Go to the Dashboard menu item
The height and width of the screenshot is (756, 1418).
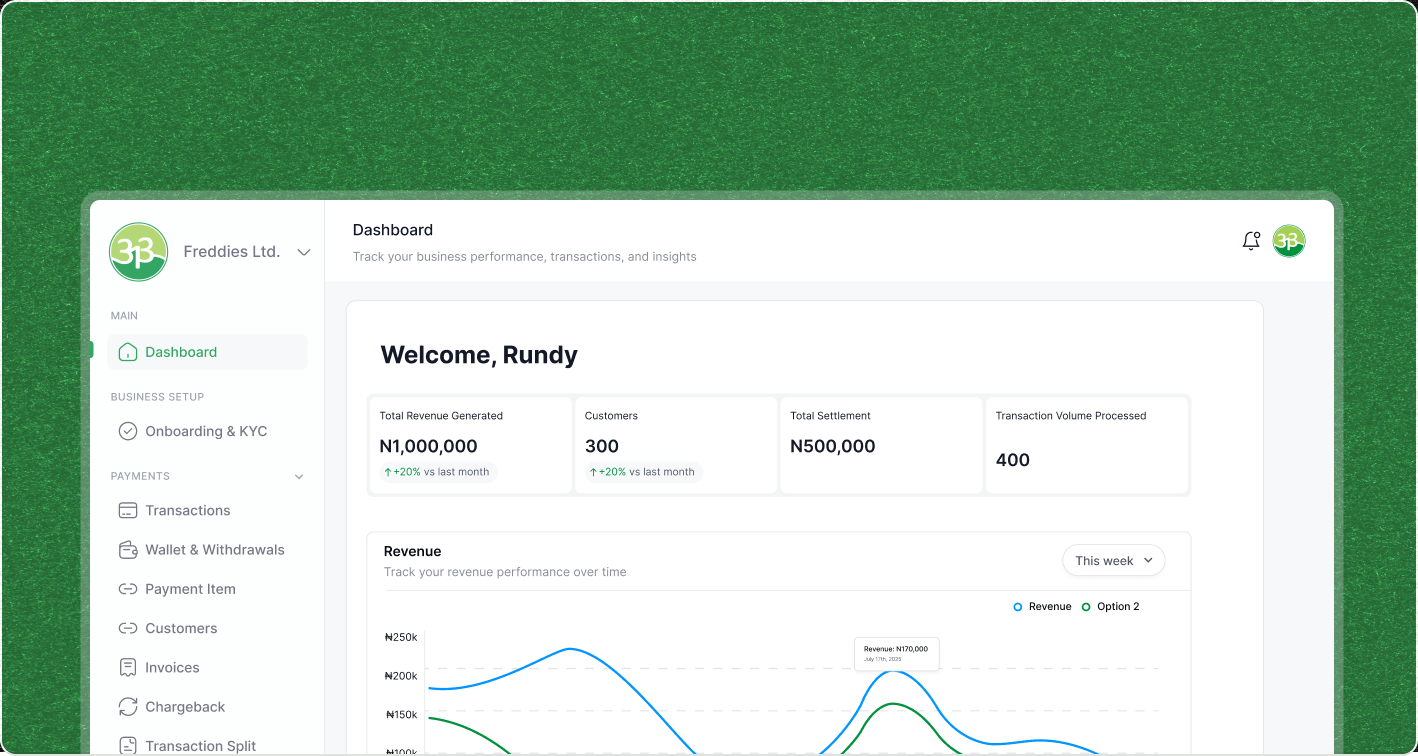(x=181, y=352)
